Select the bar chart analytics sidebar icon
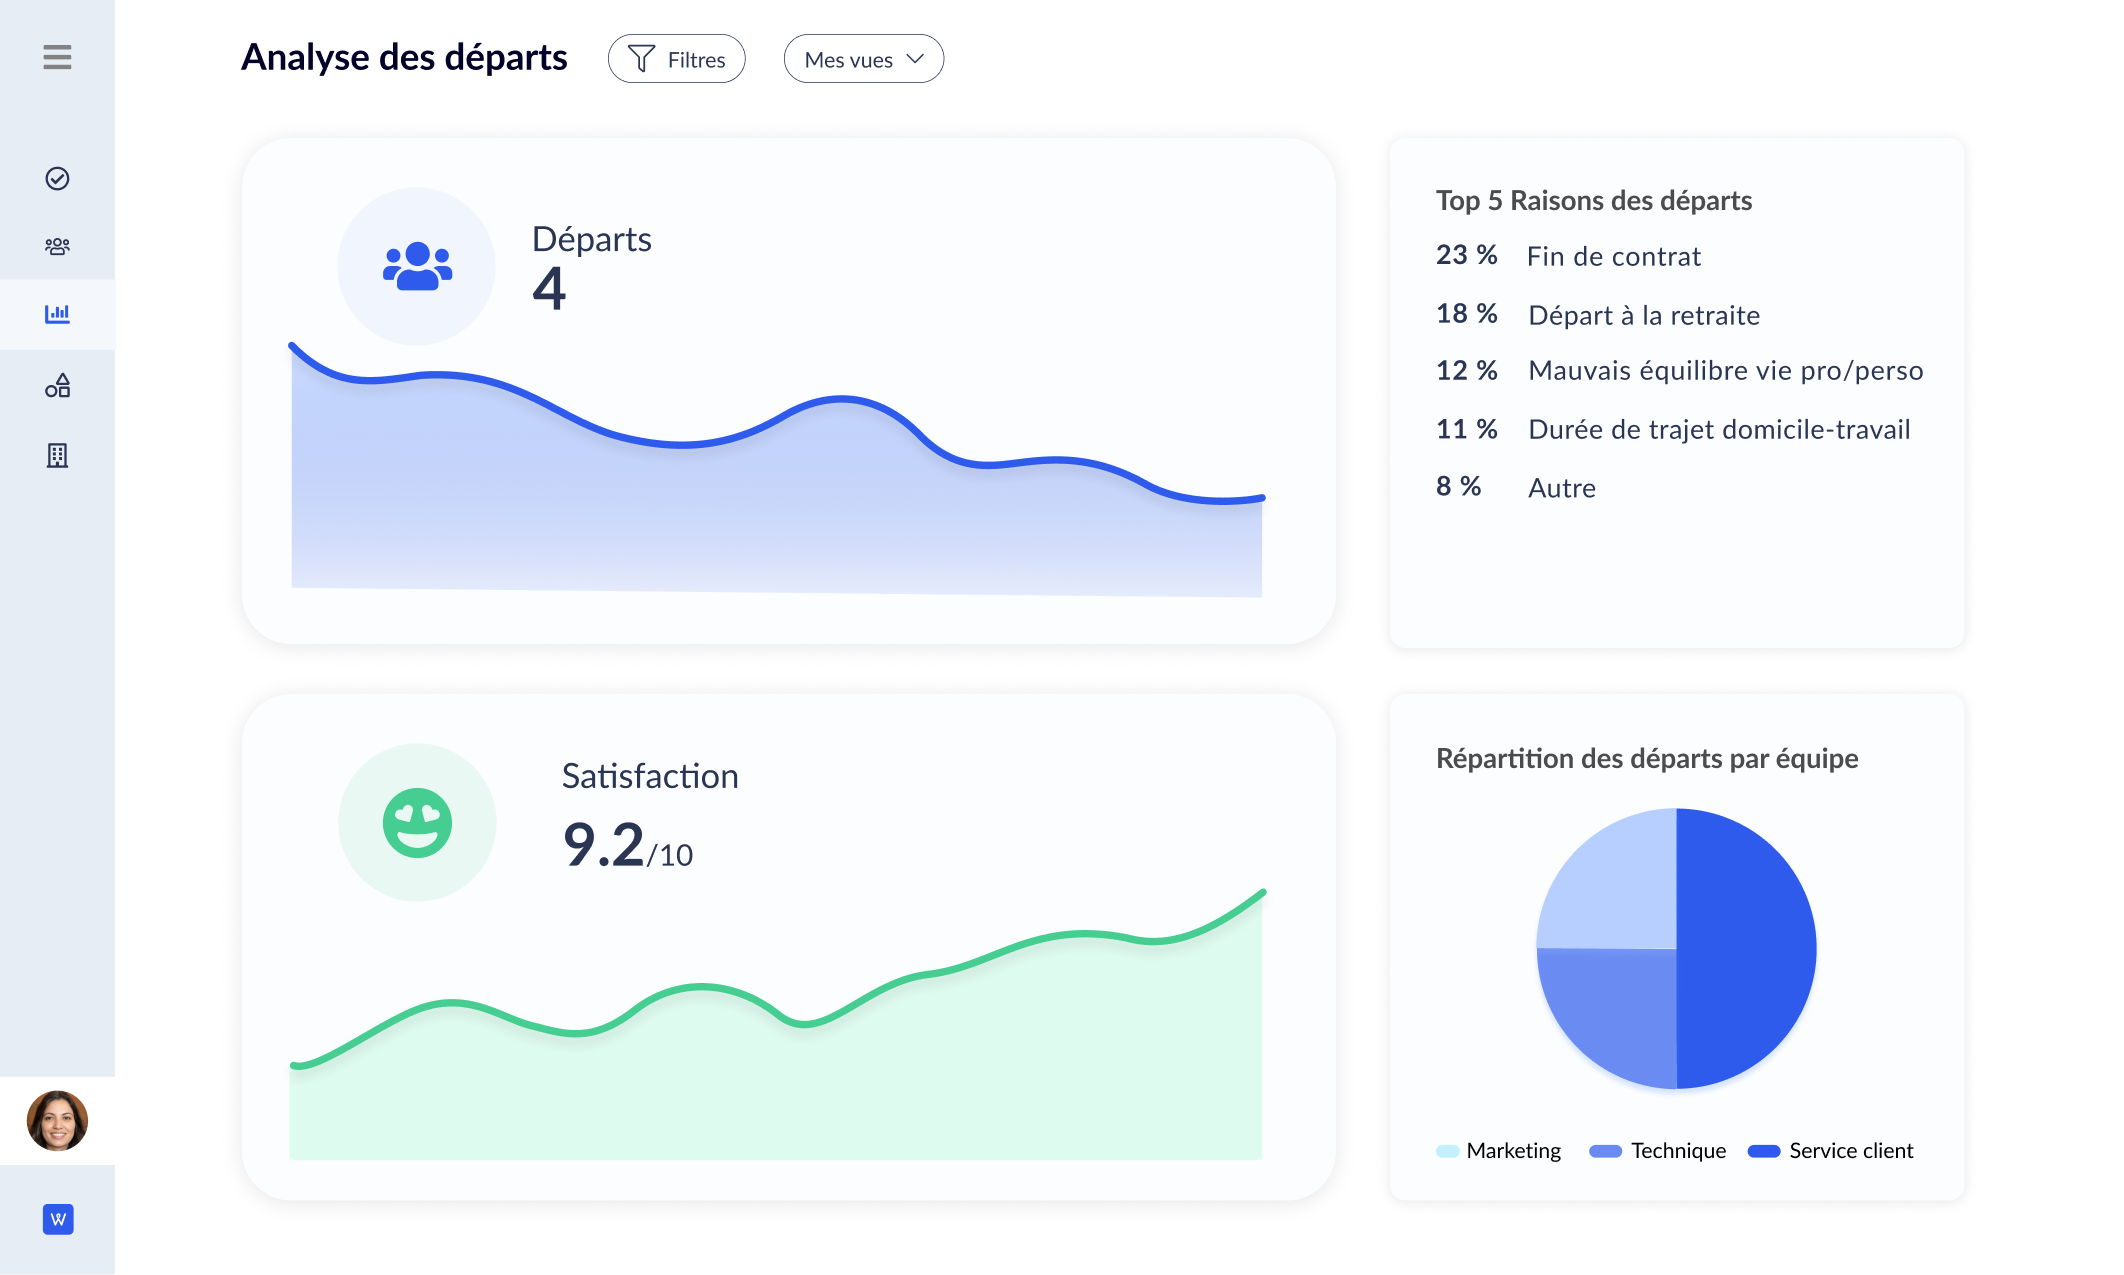Viewport: 2124px width, 1275px height. click(57, 314)
